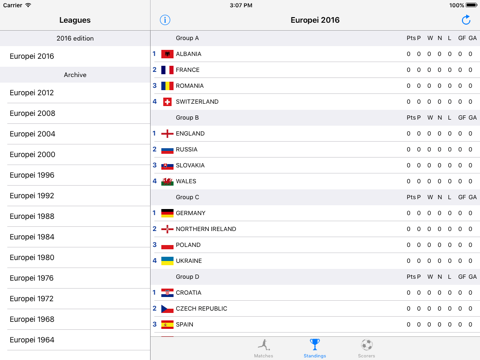Open the Scorers tab
This screenshot has height=360, width=480.
pos(366,348)
